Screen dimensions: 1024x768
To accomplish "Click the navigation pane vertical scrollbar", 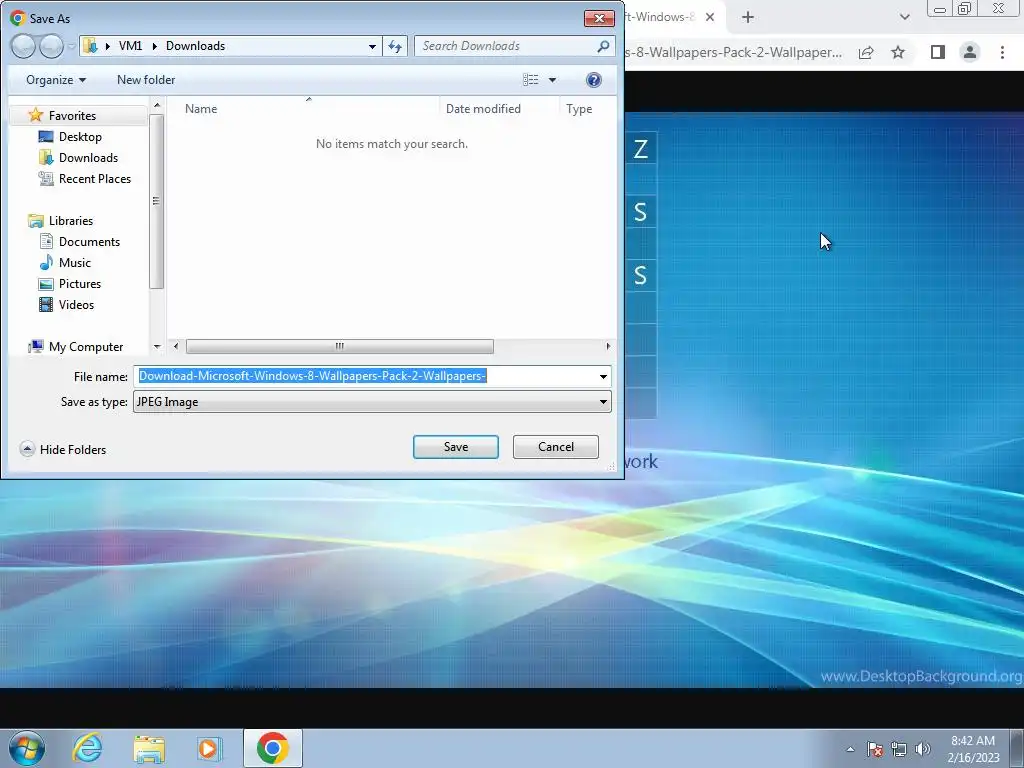I will [156, 201].
